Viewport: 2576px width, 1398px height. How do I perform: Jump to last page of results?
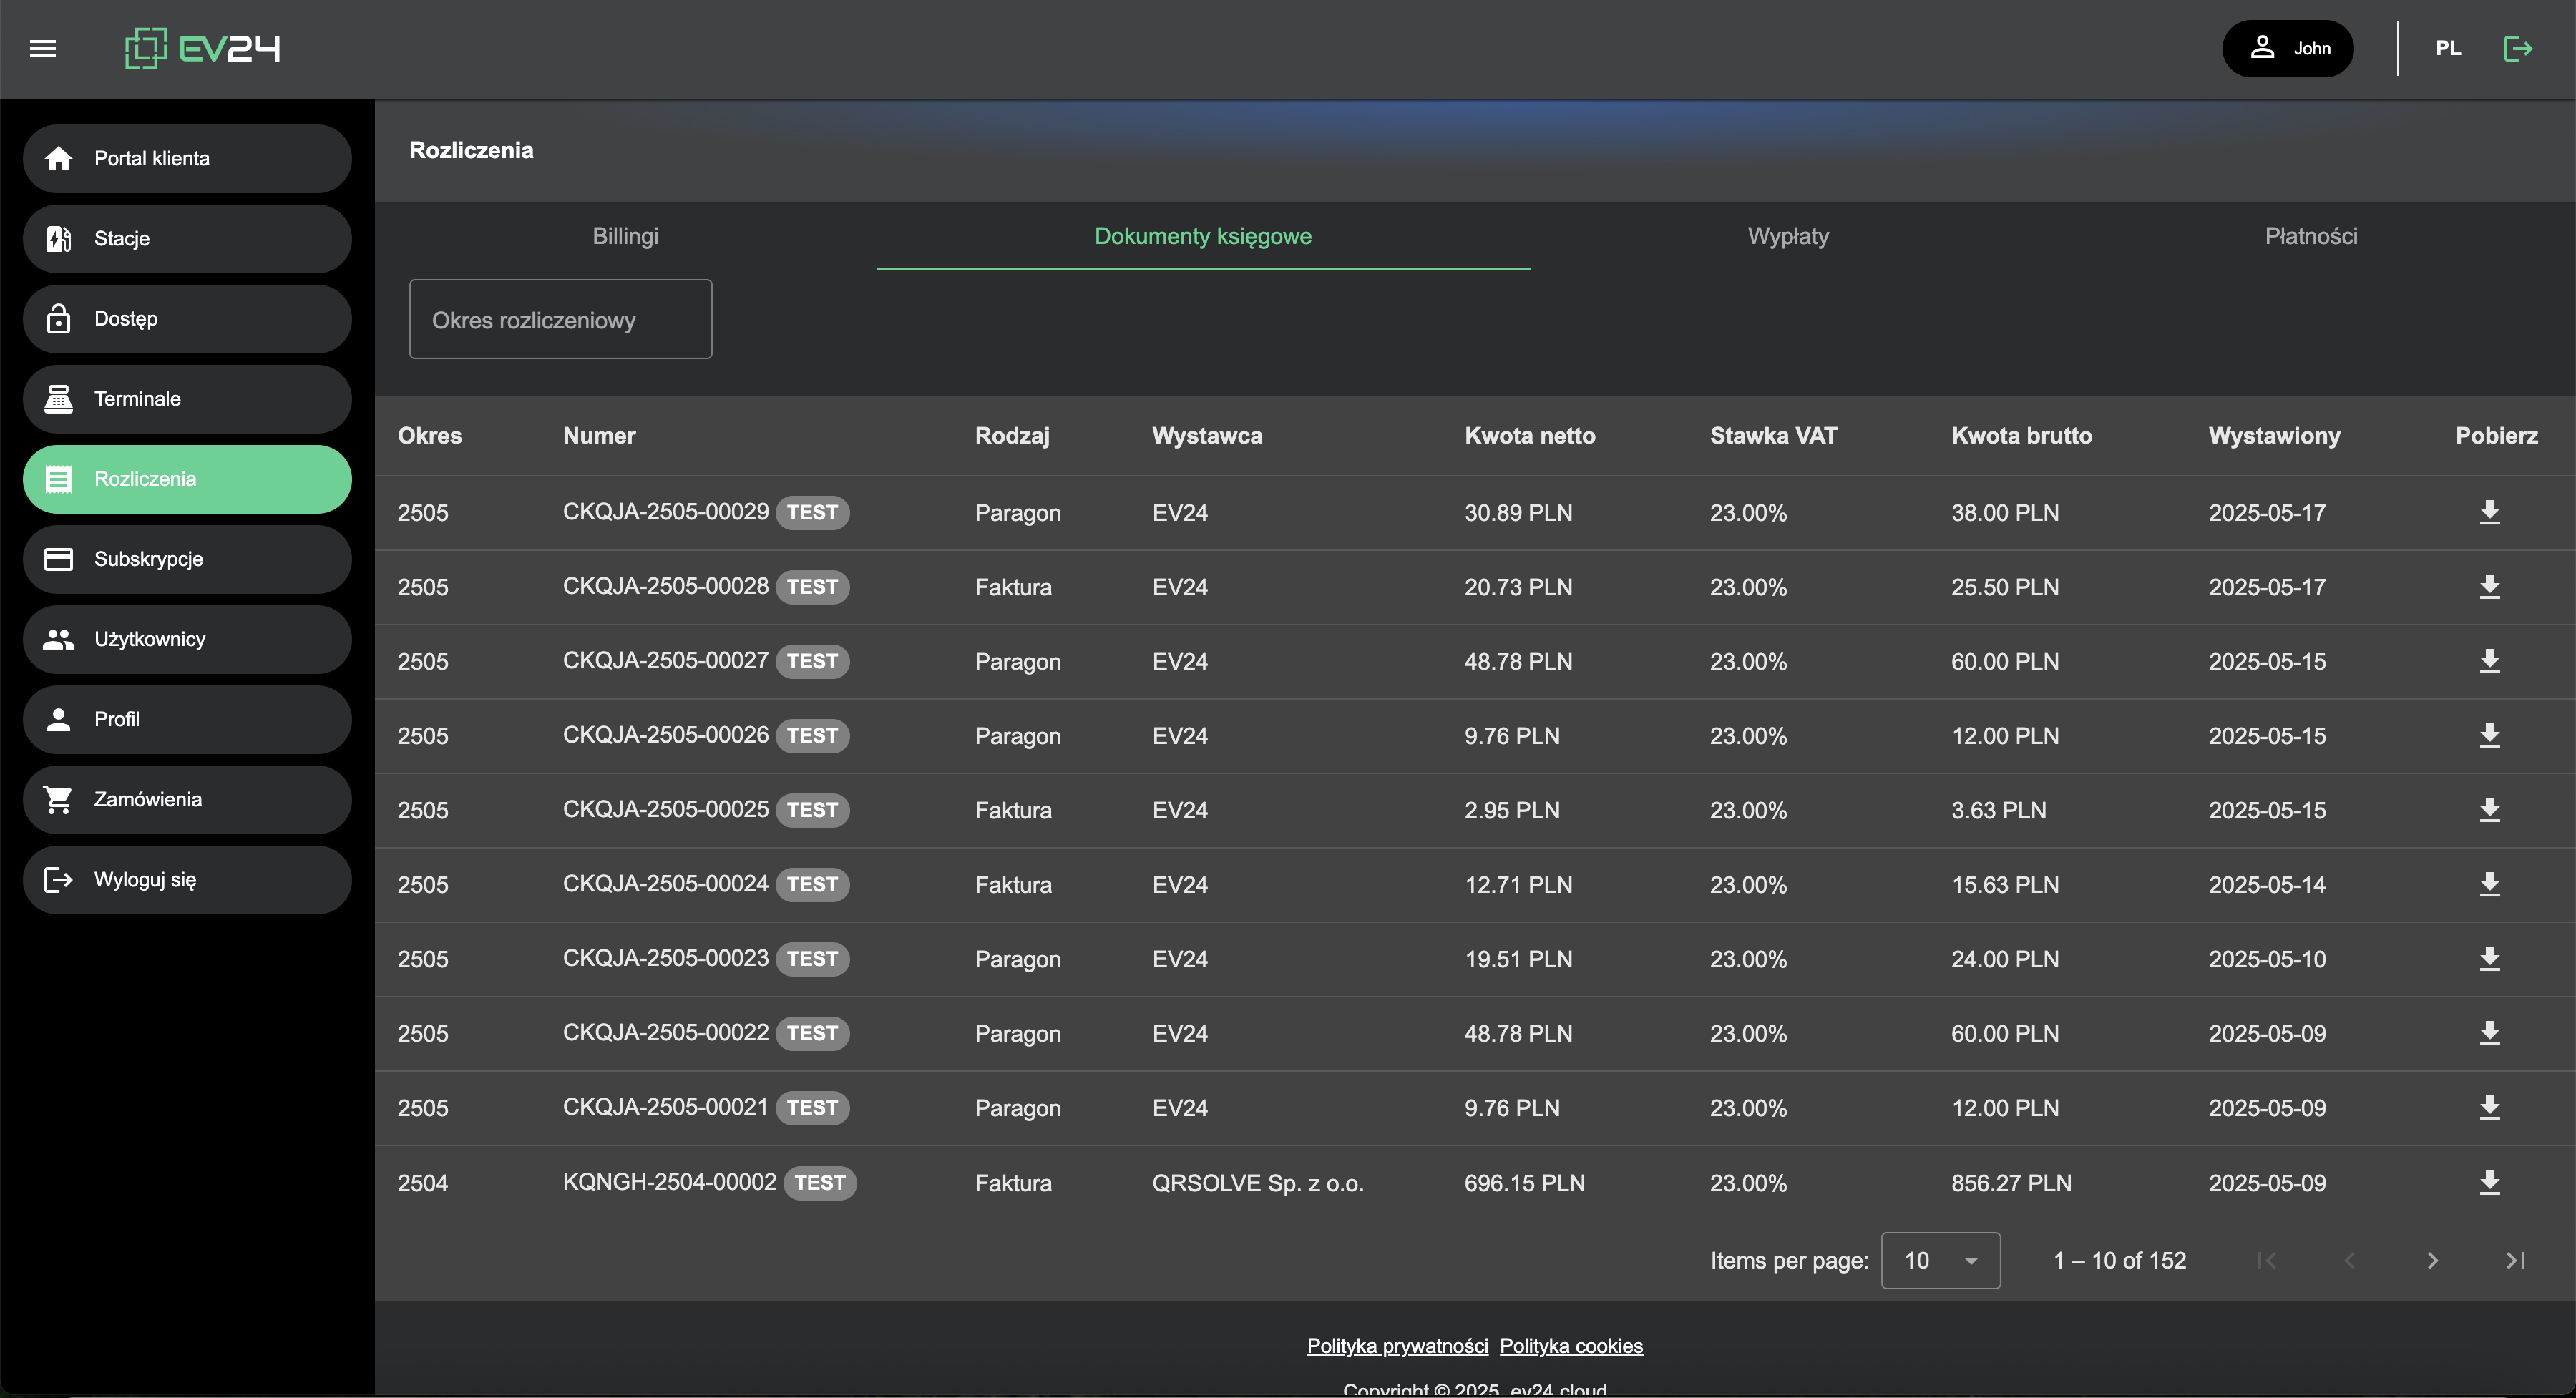(2515, 1260)
